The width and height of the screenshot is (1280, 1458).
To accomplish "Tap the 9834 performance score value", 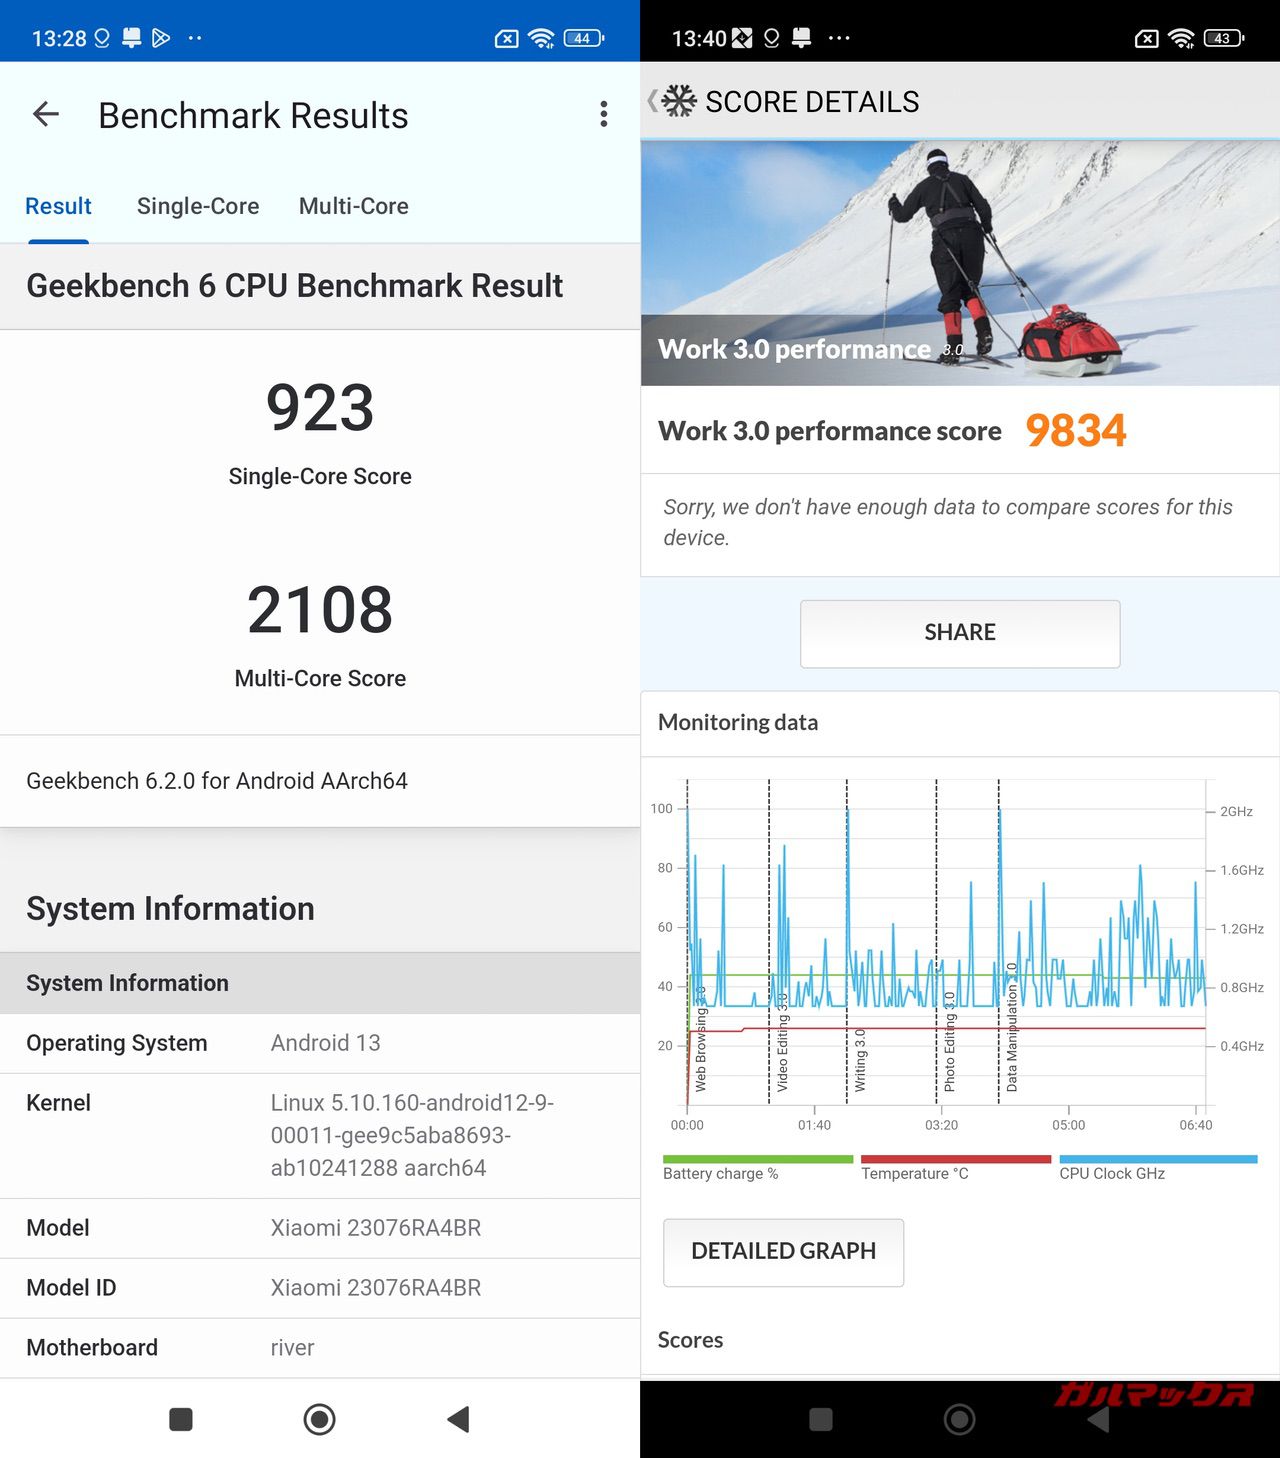I will (x=1075, y=431).
